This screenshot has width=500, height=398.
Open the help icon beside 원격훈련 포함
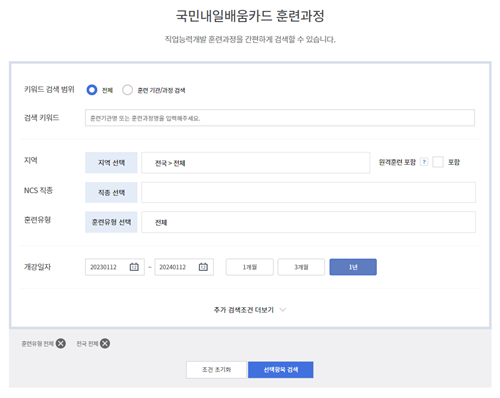pyautogui.click(x=424, y=162)
